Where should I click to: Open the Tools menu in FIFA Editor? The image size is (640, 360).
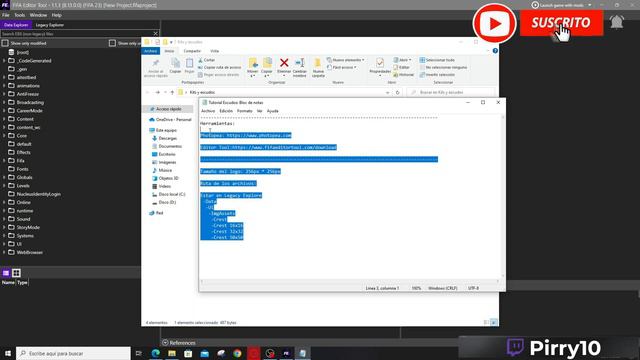pyautogui.click(x=20, y=15)
